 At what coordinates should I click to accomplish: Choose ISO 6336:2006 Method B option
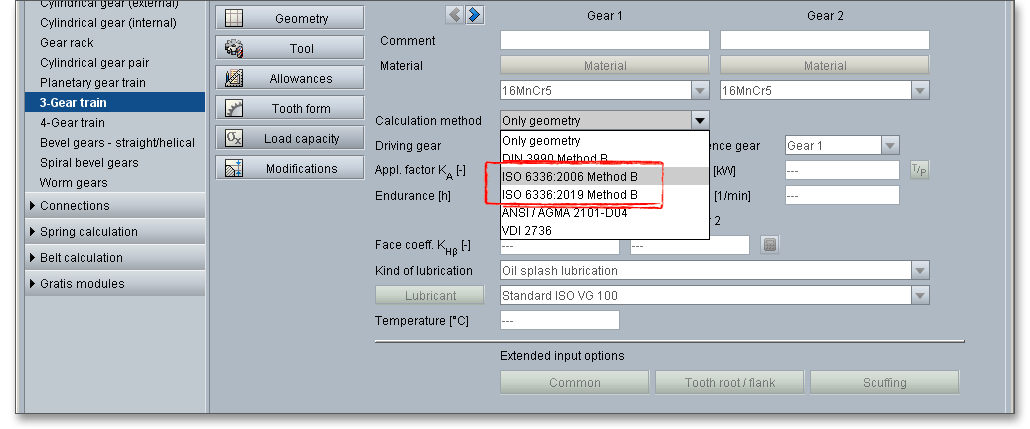(568, 176)
